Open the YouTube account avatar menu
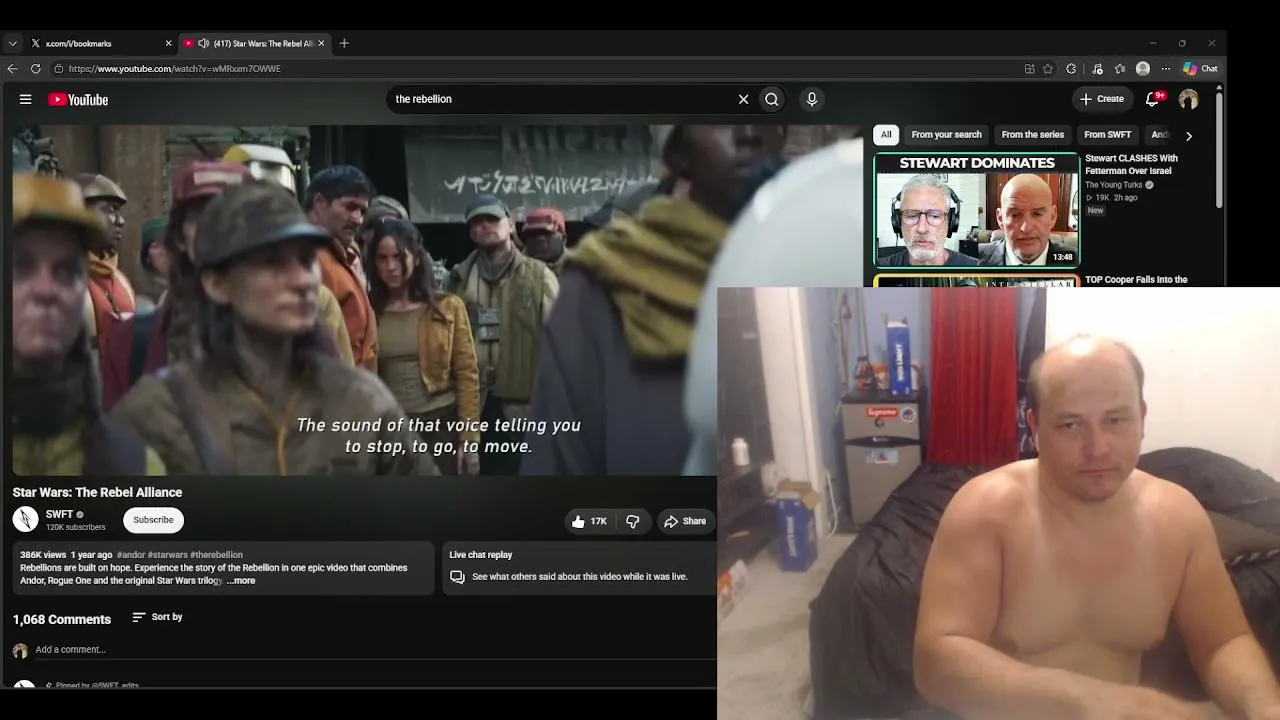Screen dimensions: 1280x720 (1188, 99)
